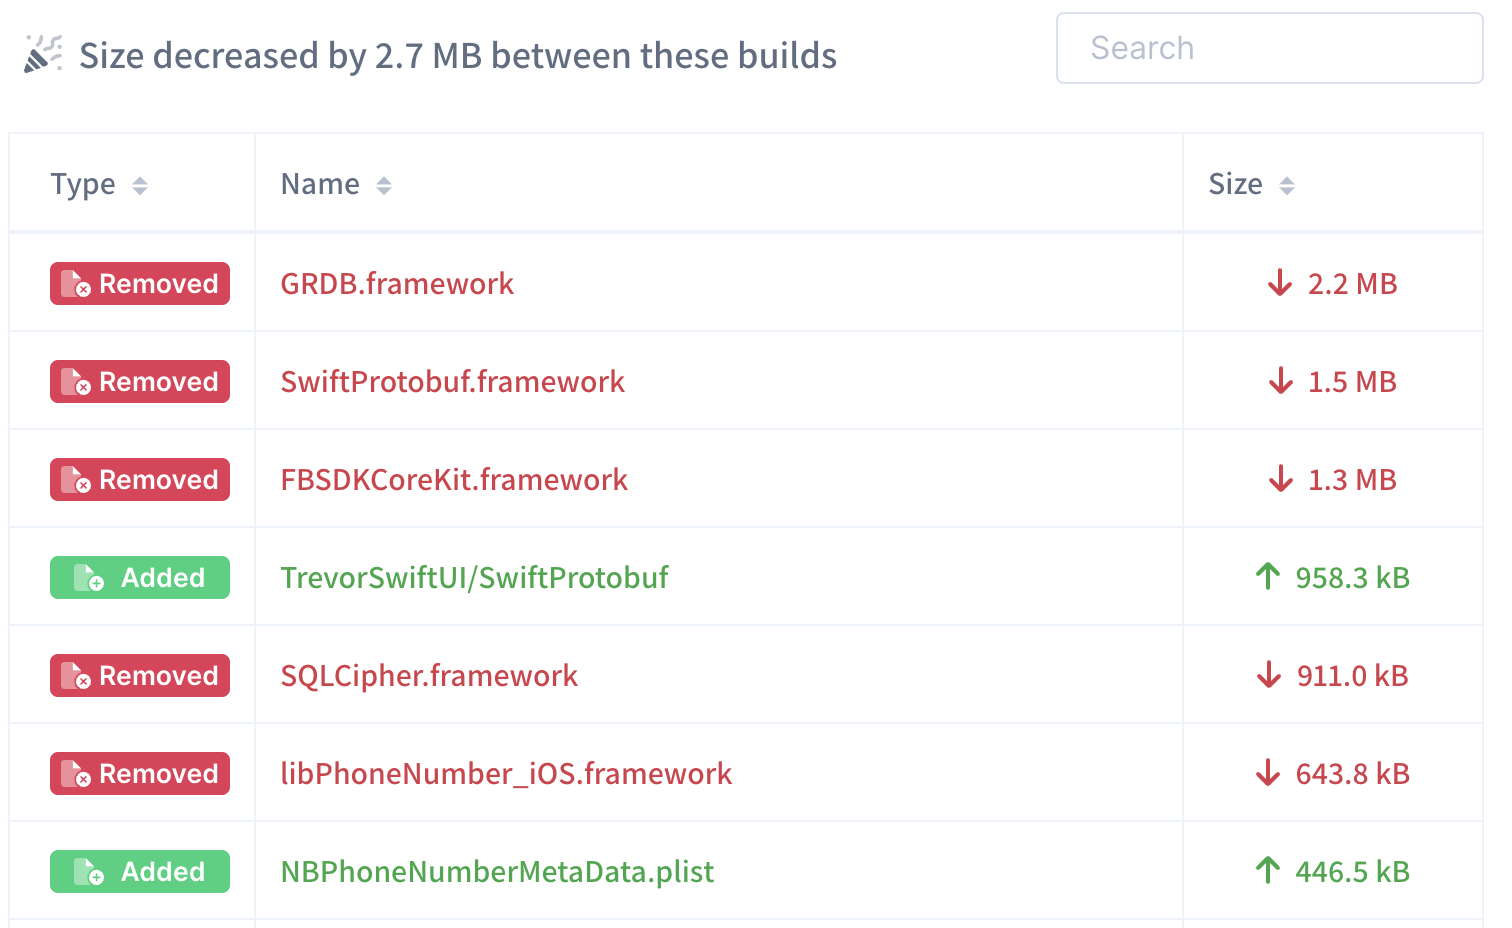The width and height of the screenshot is (1512, 928).
Task: Click the confetti icon next to the size summary
Action: coord(42,55)
